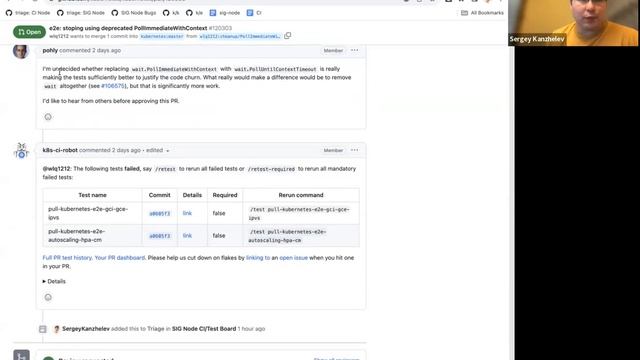This screenshot has width=640, height=360.
Task: Expand the Details disclosure triangle
Action: coord(54,281)
